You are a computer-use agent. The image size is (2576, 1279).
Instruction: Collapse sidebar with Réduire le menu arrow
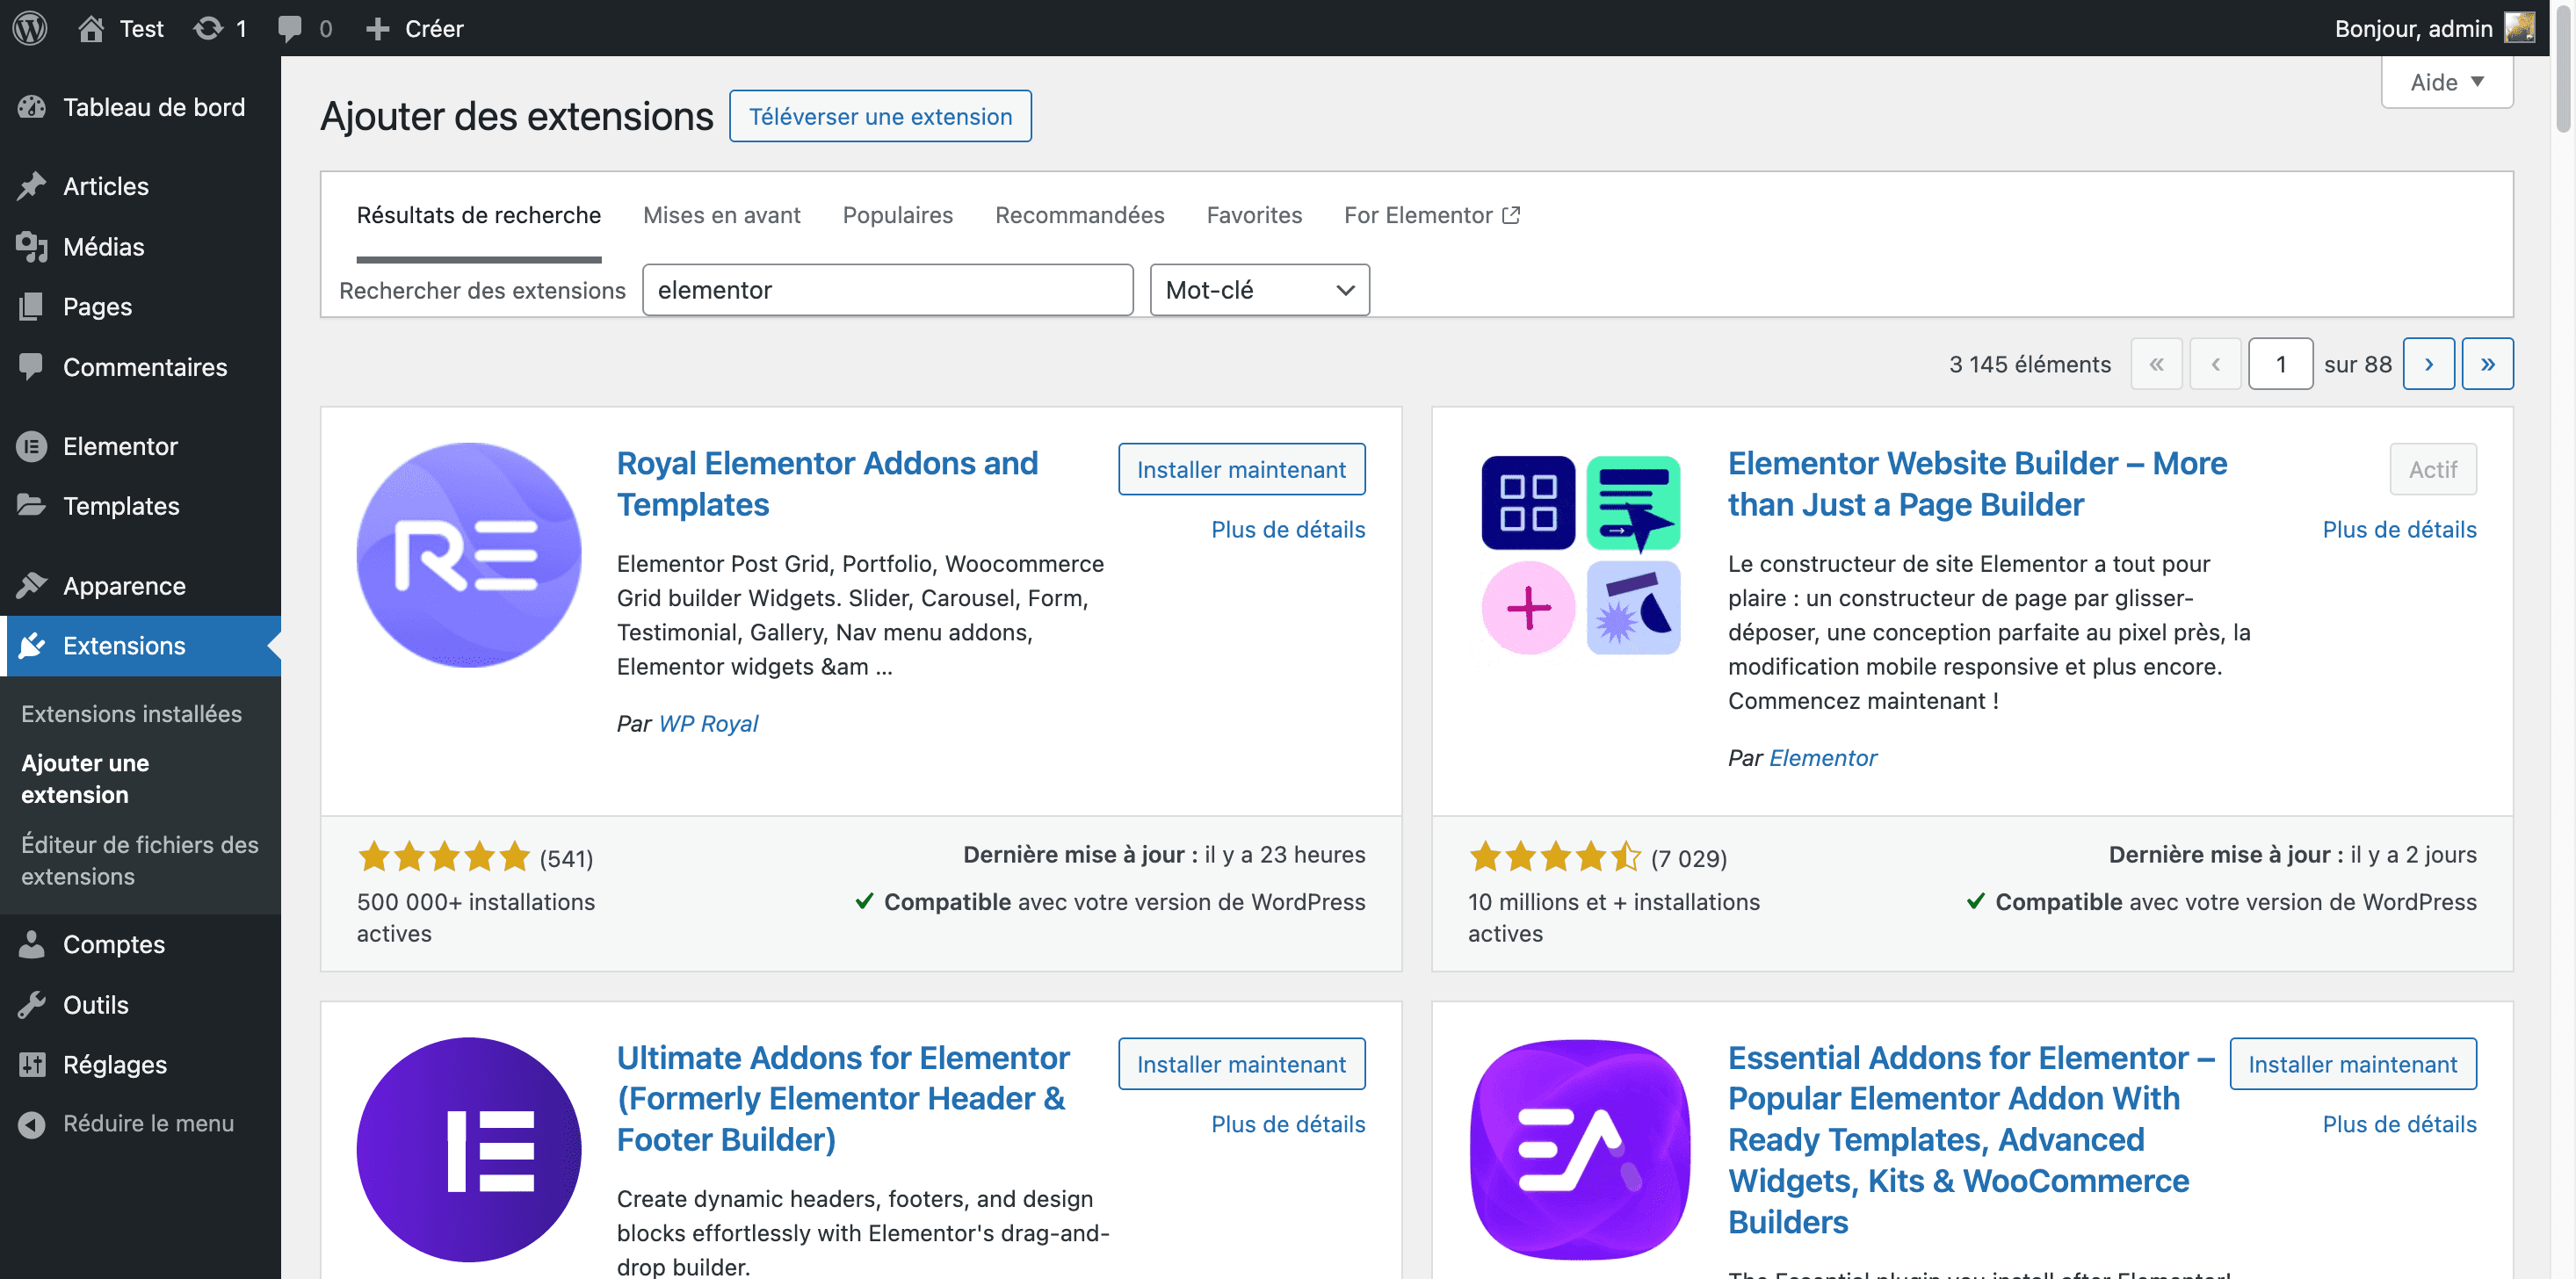click(32, 1124)
